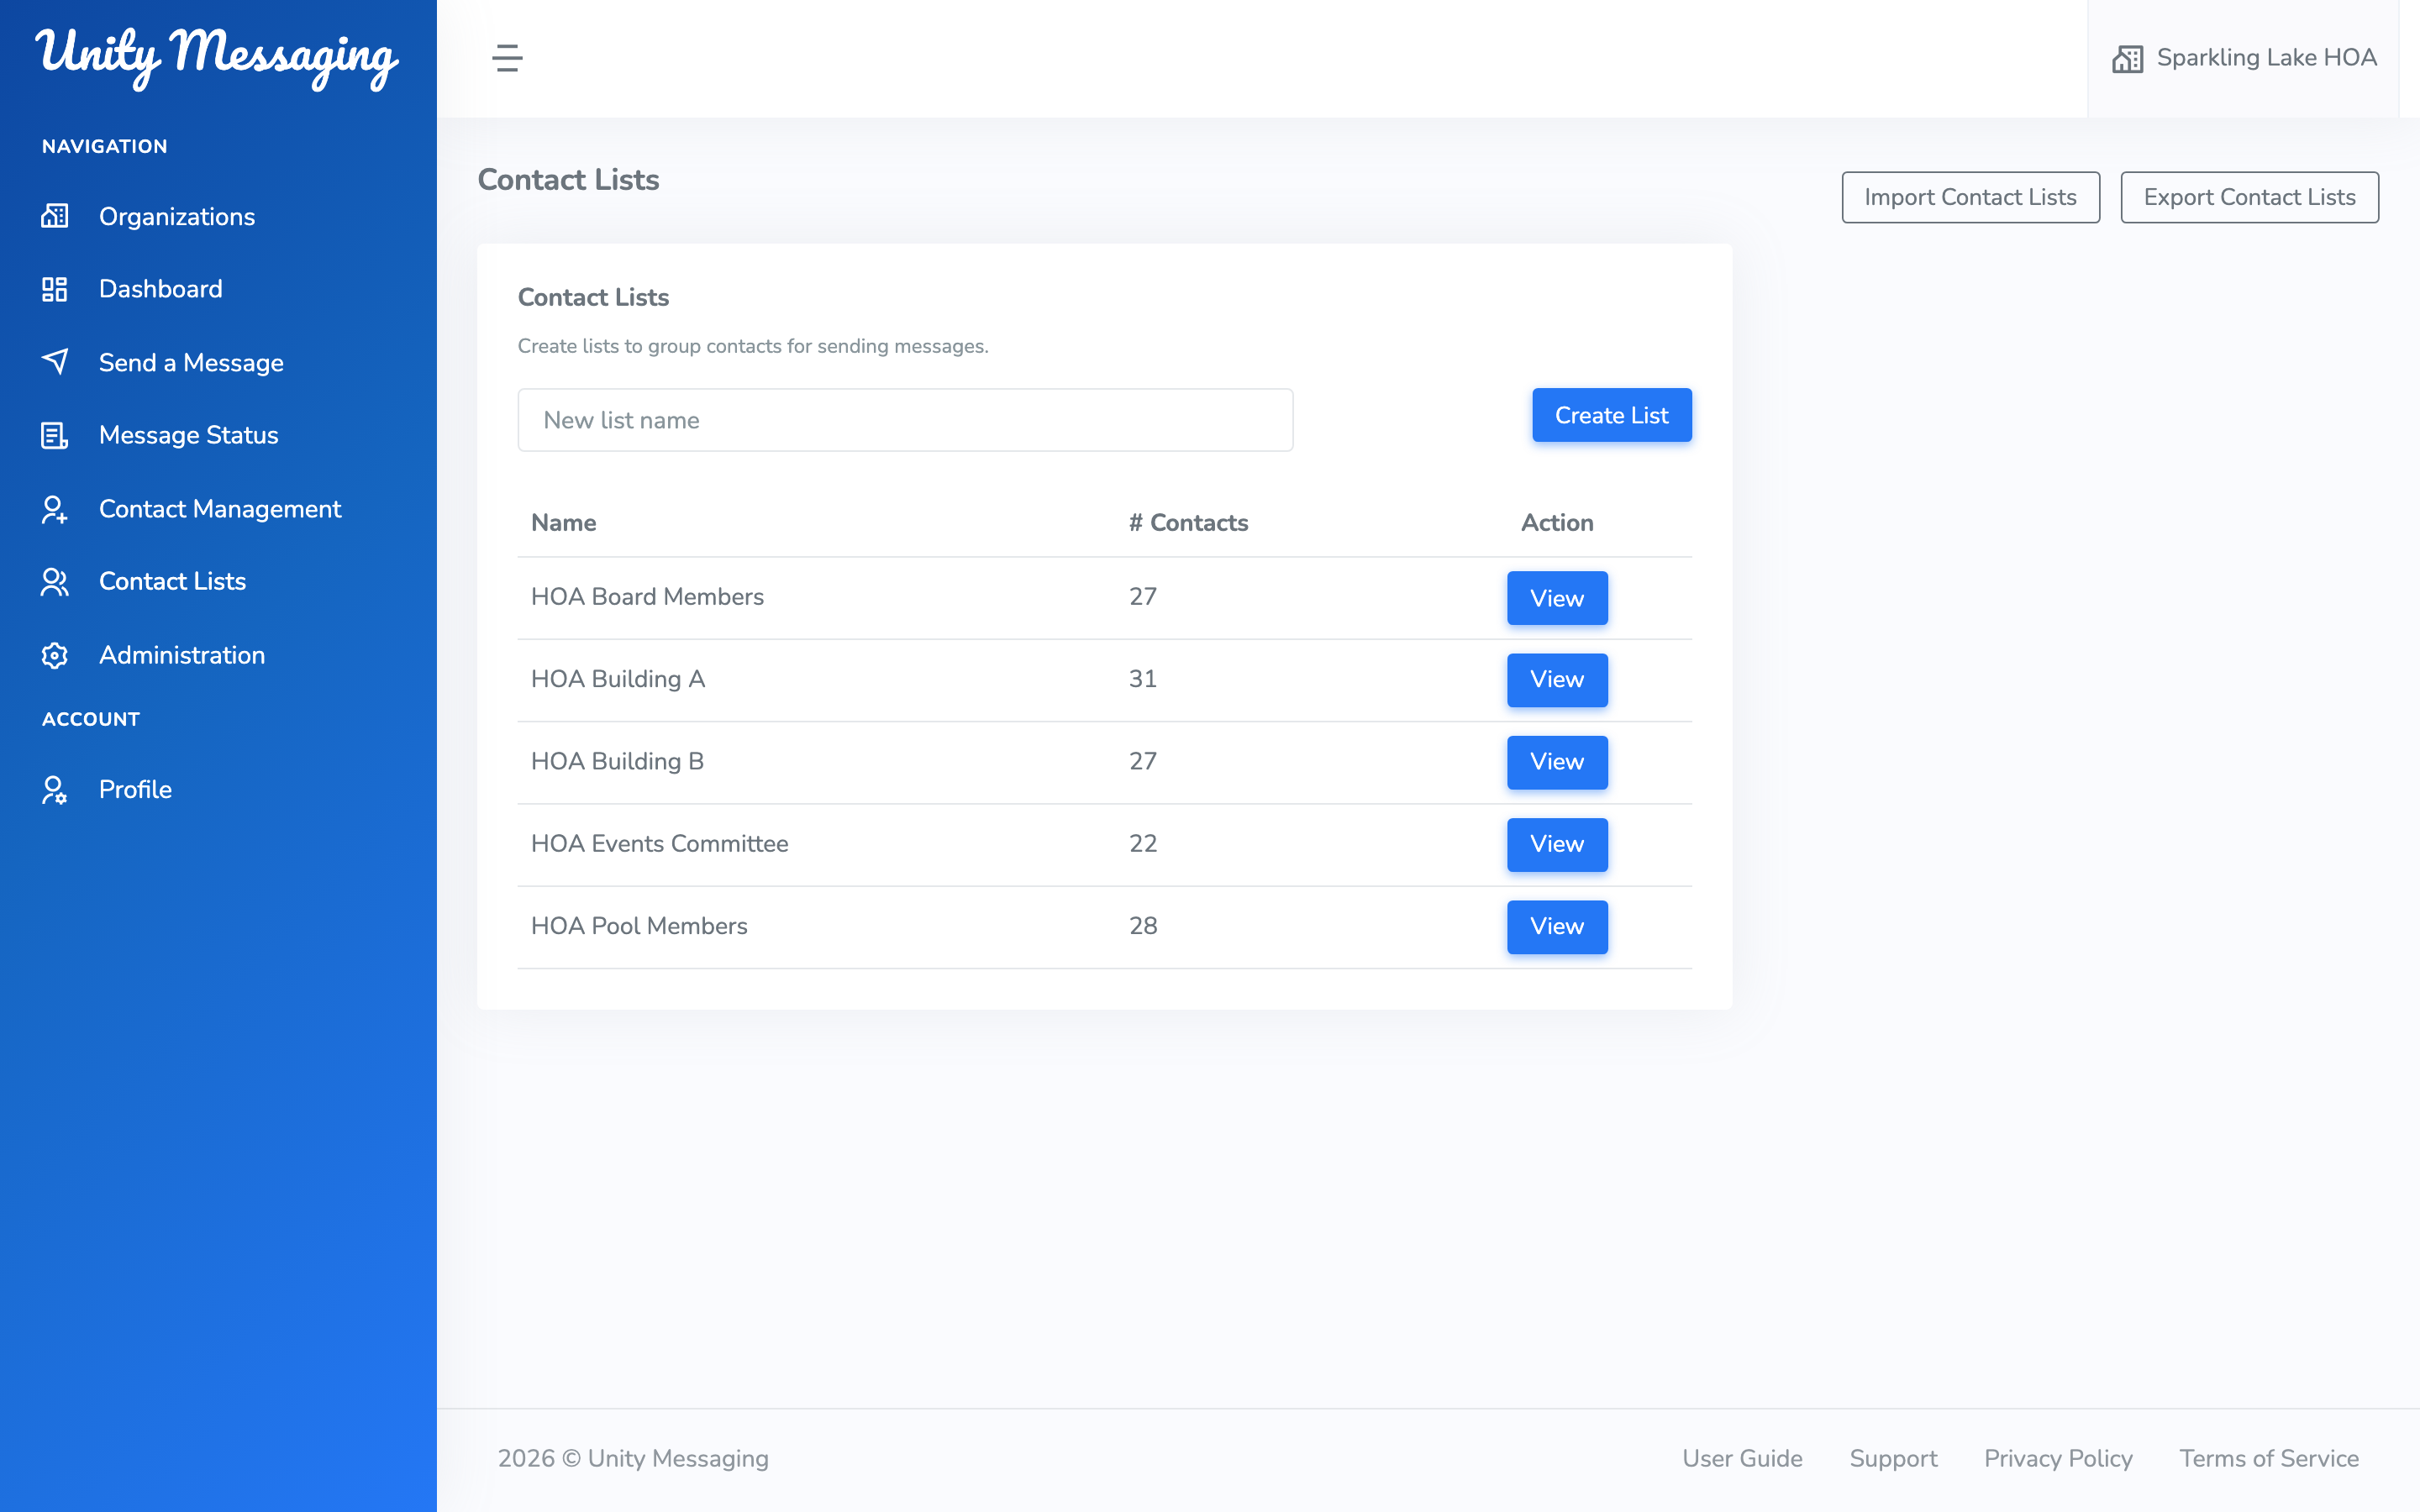This screenshot has width=2420, height=1512.
Task: View the HOA Board Members list
Action: [x=1557, y=598]
